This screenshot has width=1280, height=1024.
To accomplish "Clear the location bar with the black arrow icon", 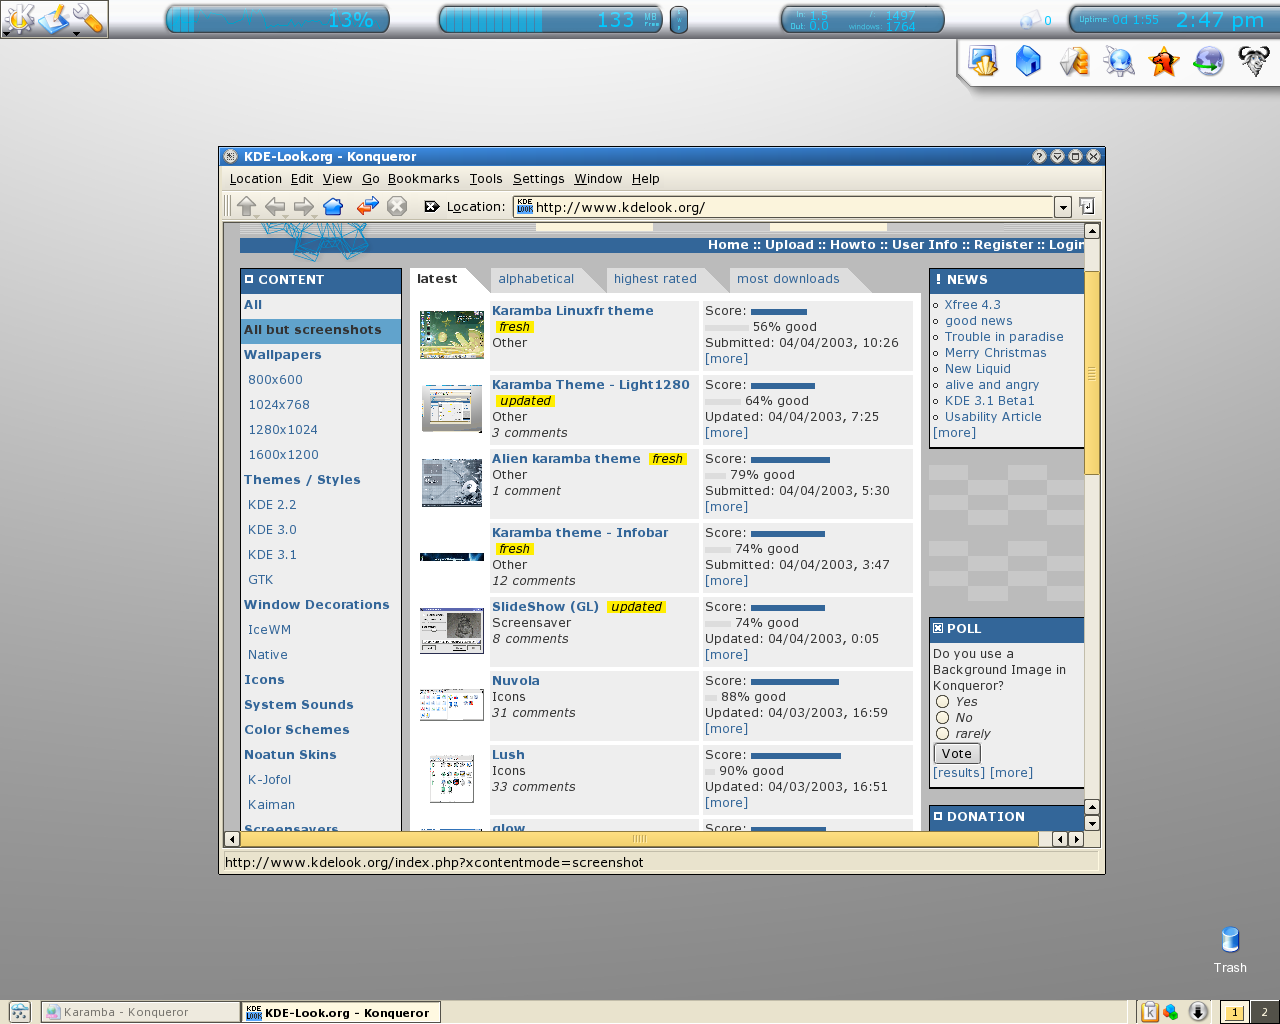I will (432, 206).
